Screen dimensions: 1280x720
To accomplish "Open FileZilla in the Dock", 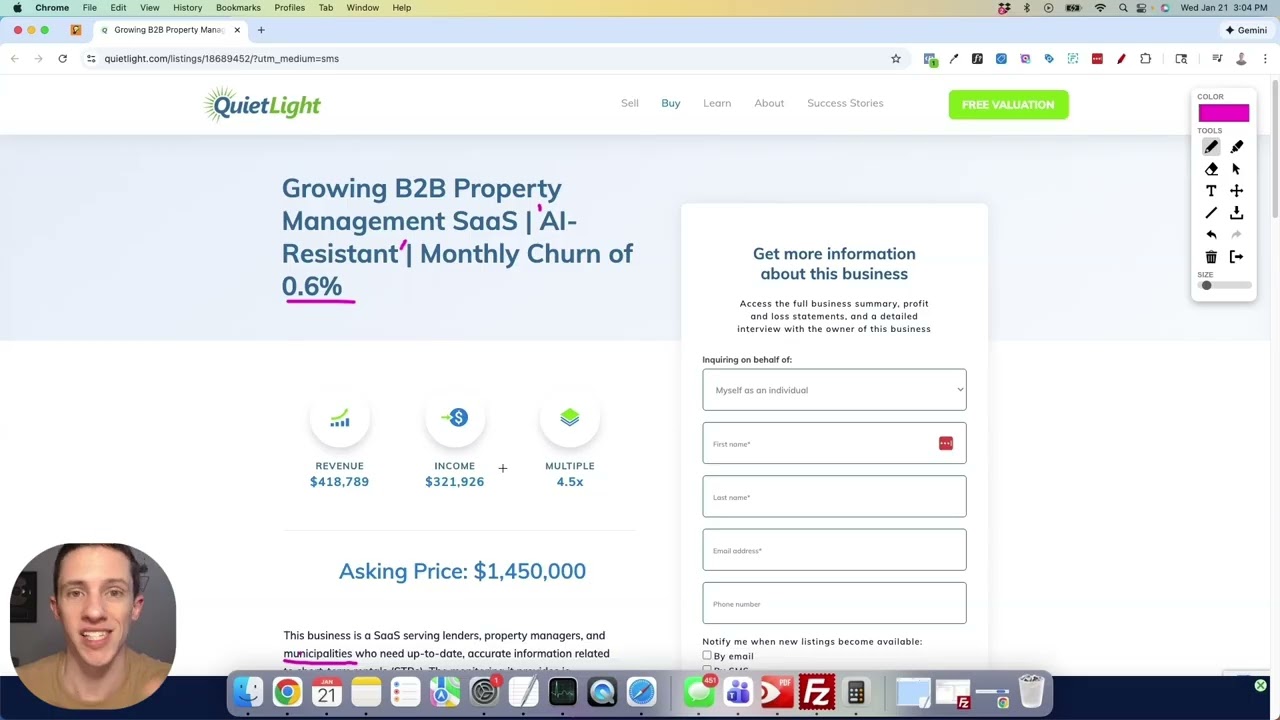I will 817,692.
